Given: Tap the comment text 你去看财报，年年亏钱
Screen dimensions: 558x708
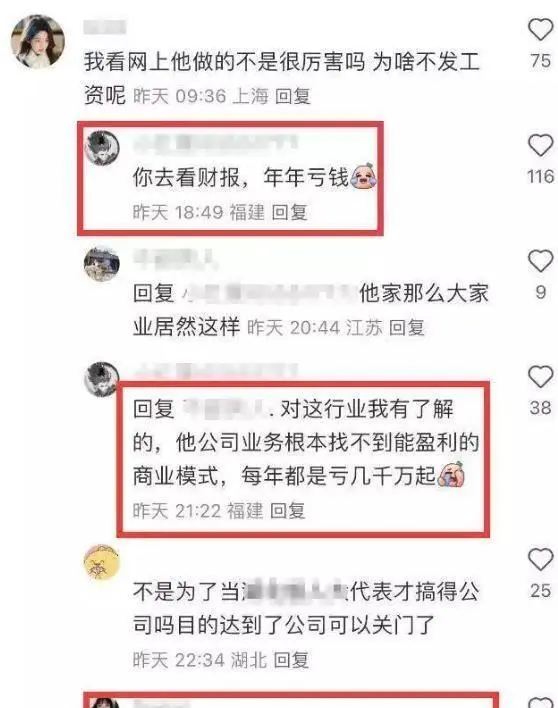Looking at the screenshot, I should 240,177.
